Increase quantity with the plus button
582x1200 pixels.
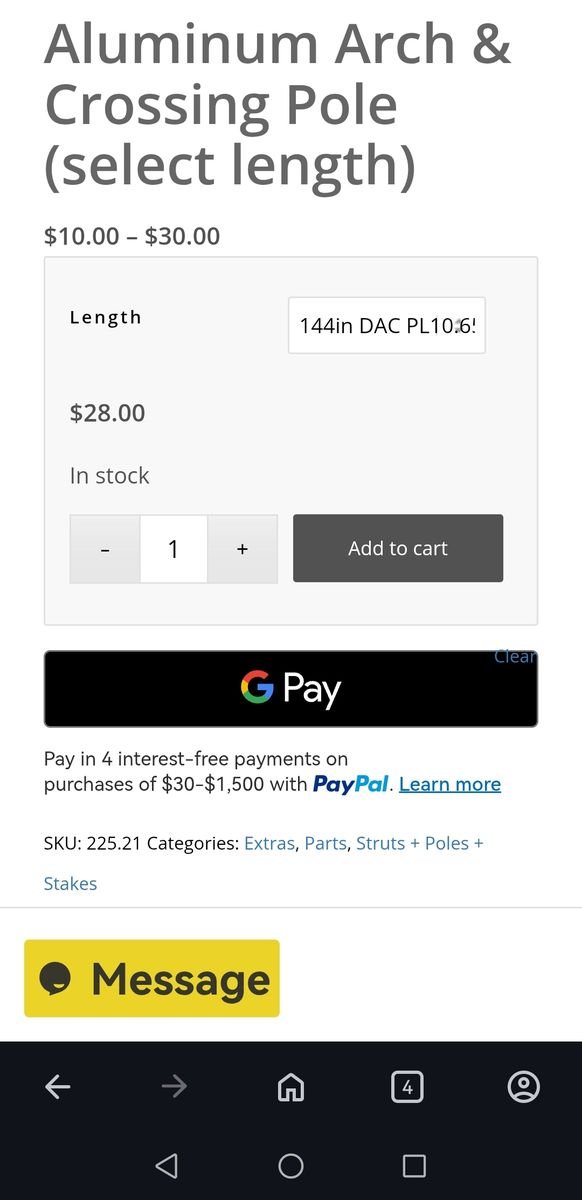pyautogui.click(x=242, y=549)
